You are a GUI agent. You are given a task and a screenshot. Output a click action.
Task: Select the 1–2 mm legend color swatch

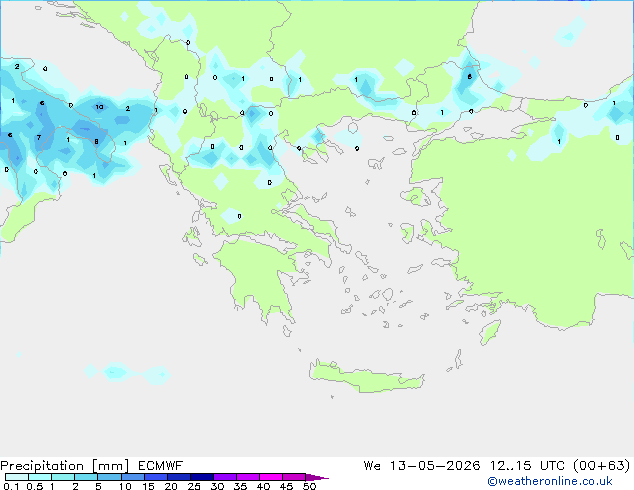63,477
